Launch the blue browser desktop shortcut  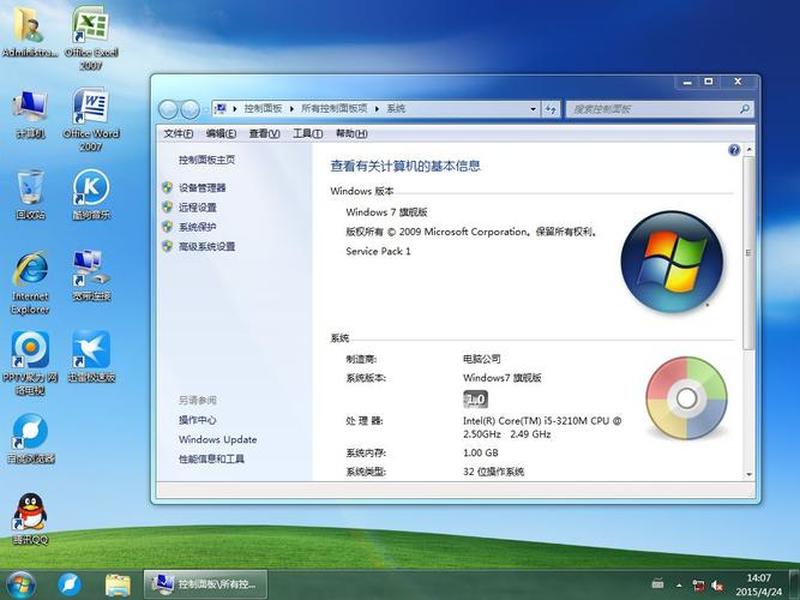tap(30, 439)
